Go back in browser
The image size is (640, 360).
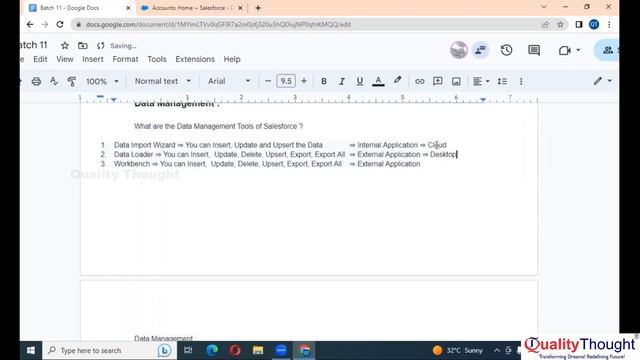click(x=30, y=24)
